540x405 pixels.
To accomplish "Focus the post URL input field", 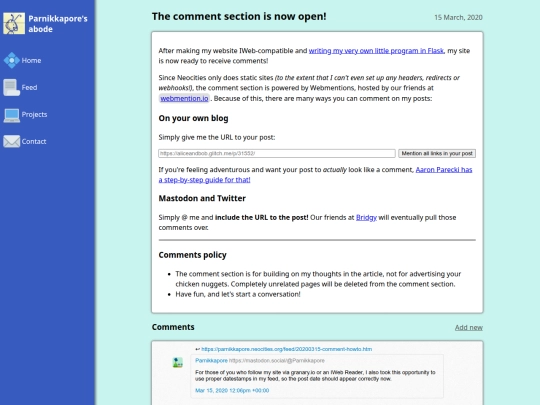I will (277, 153).
